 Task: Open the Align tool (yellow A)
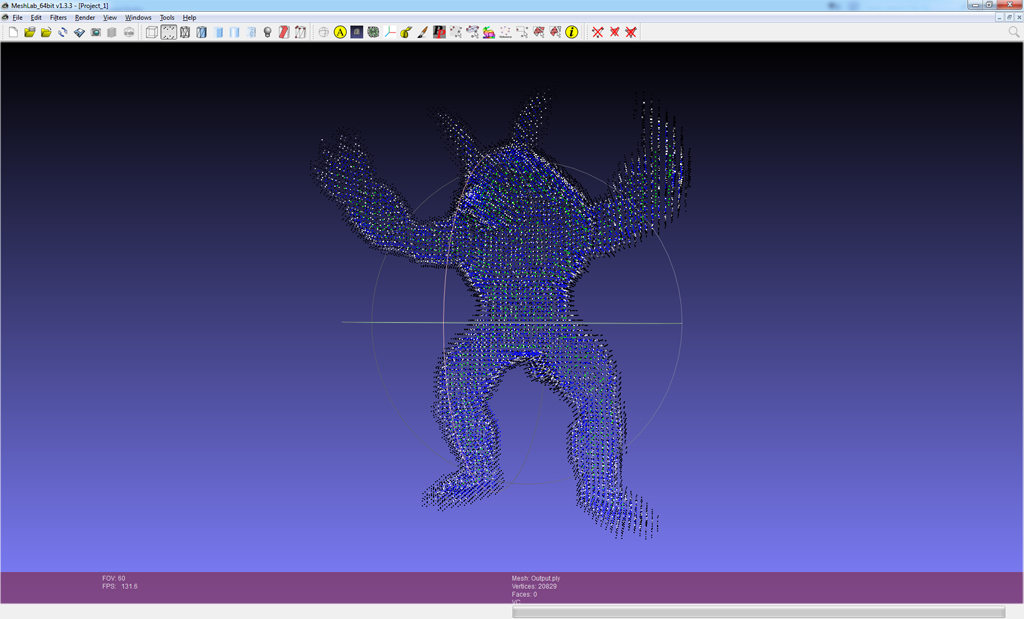point(340,32)
